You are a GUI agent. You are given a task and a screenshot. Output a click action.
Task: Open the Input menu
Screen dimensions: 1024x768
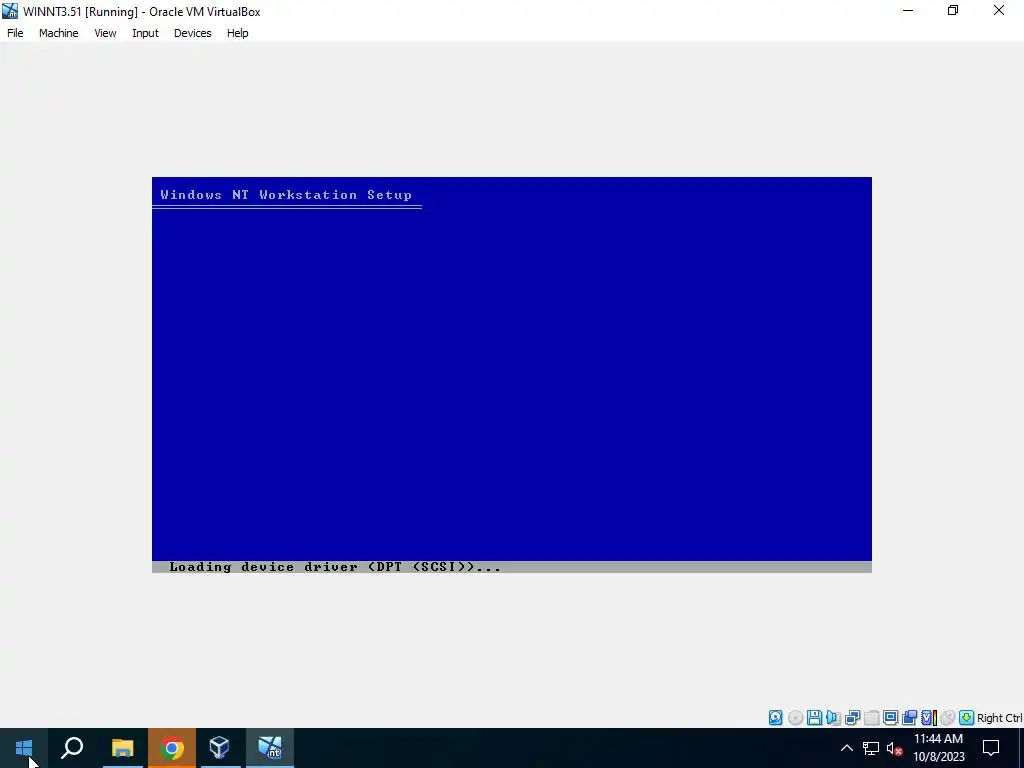point(145,33)
